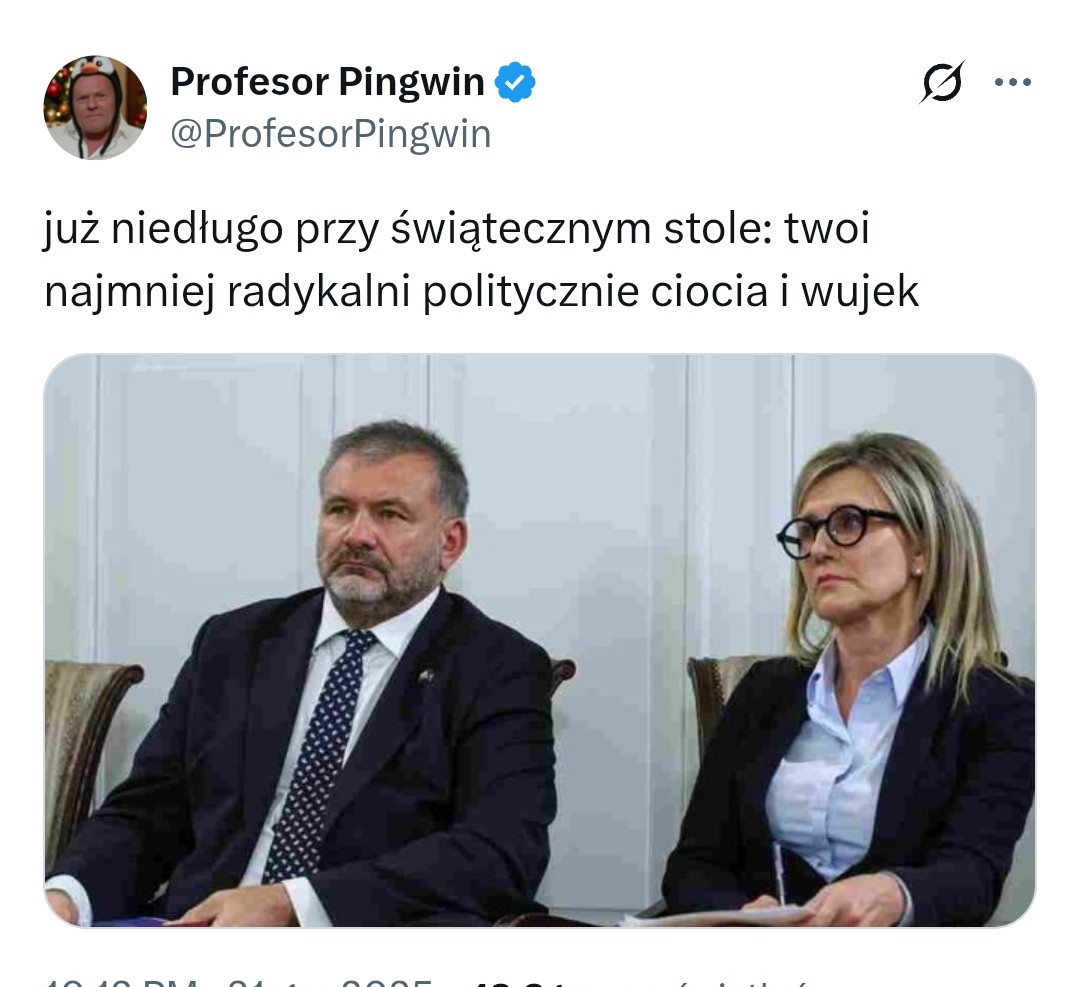Open the three-dot more options menu
This screenshot has width=1080, height=987.
coord(1013,83)
